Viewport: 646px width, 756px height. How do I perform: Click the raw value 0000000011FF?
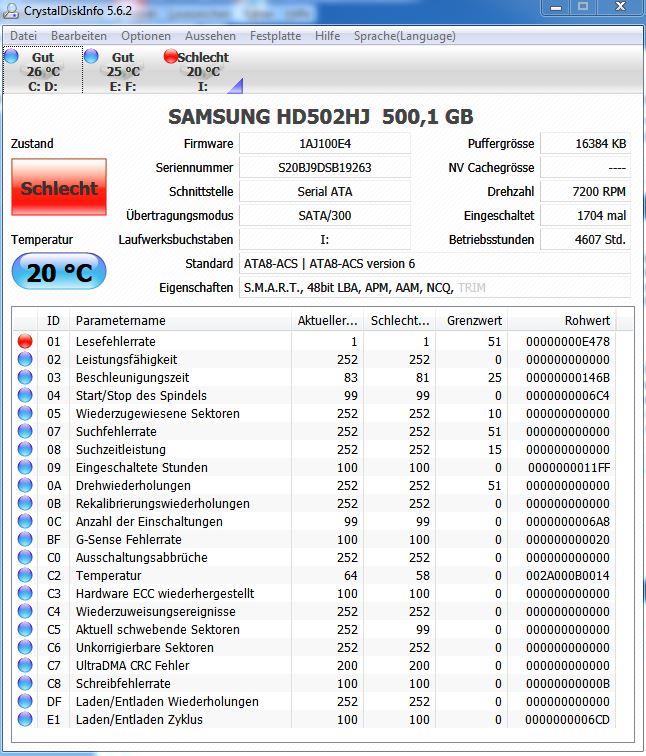point(569,467)
